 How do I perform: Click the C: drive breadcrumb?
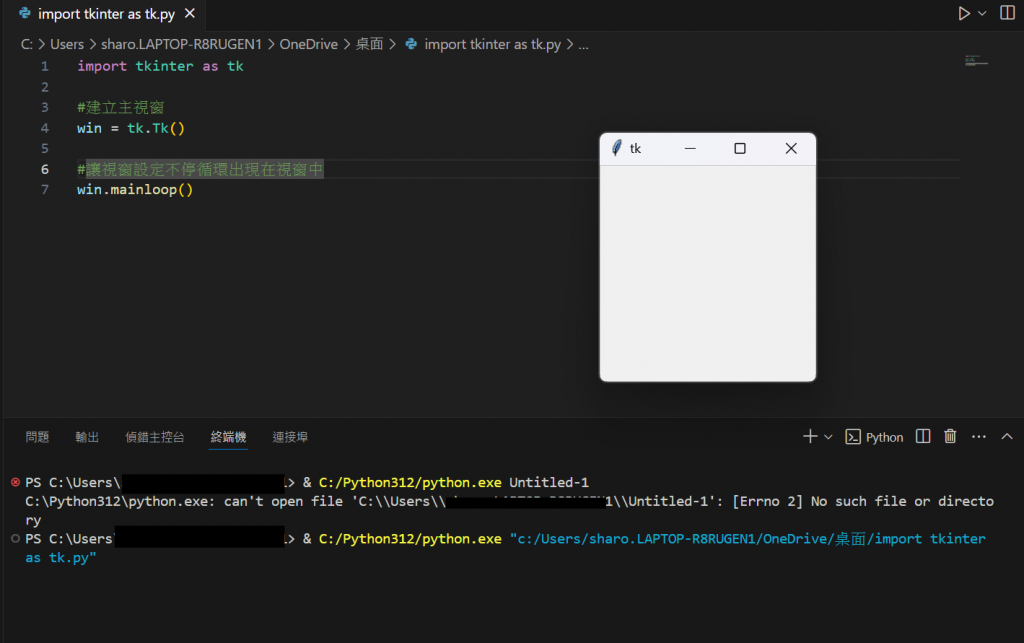(x=27, y=44)
